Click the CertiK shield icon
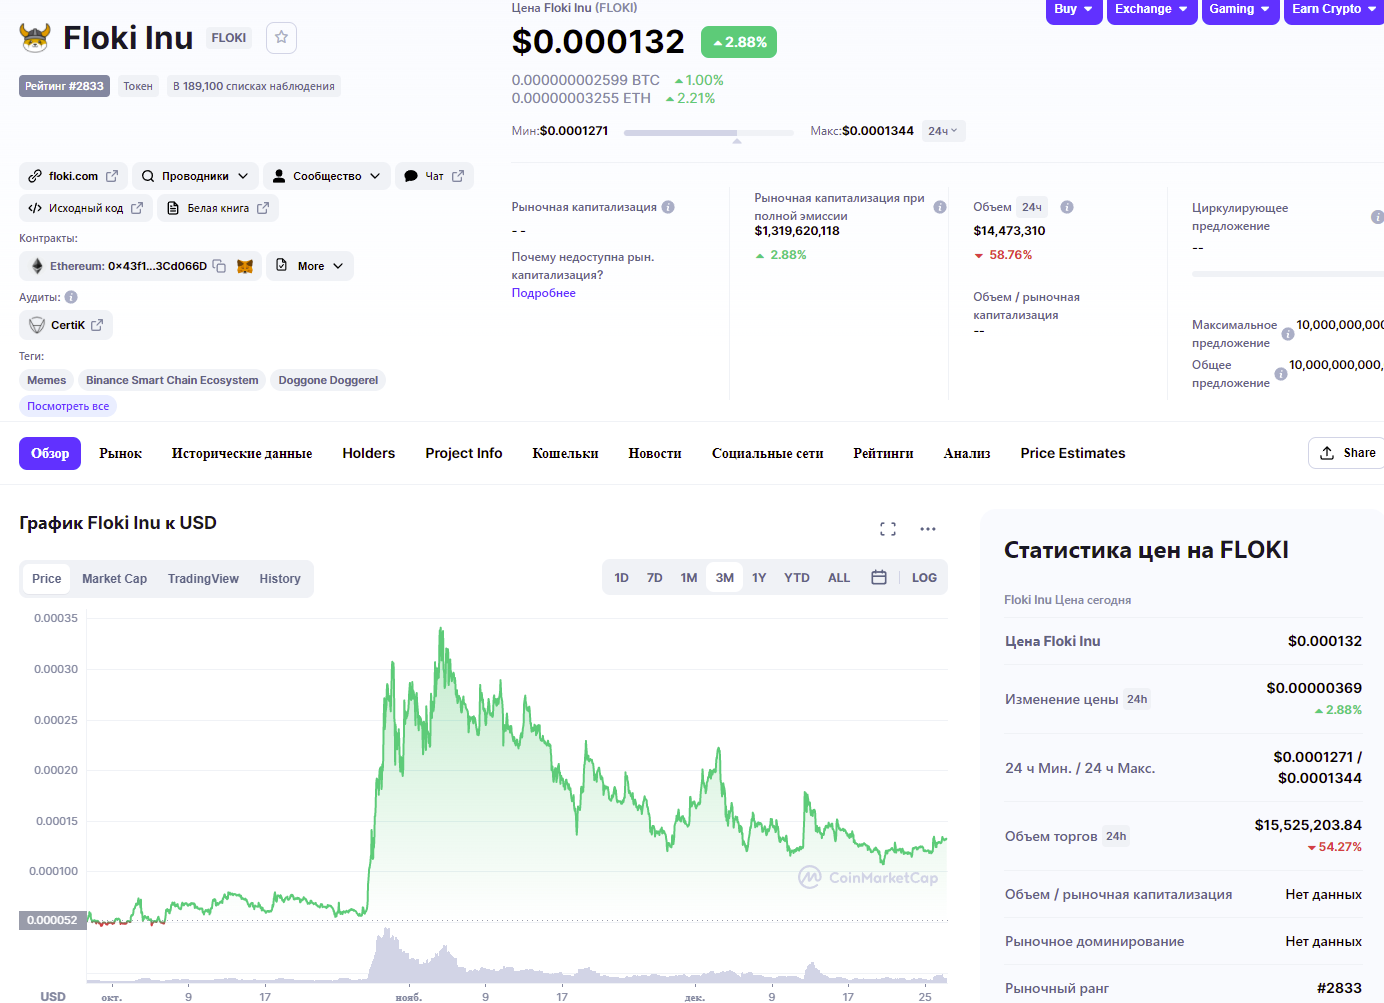The image size is (1384, 1003). (x=37, y=325)
